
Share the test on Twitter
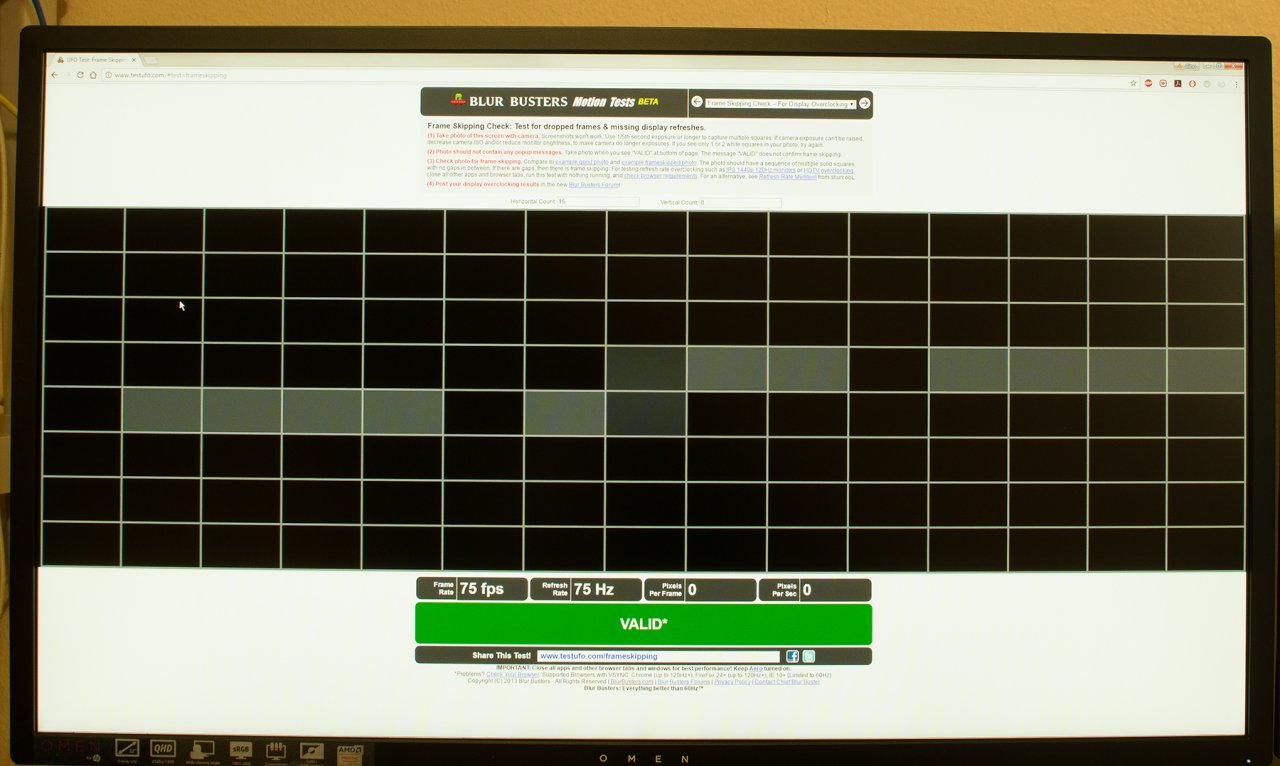[809, 656]
